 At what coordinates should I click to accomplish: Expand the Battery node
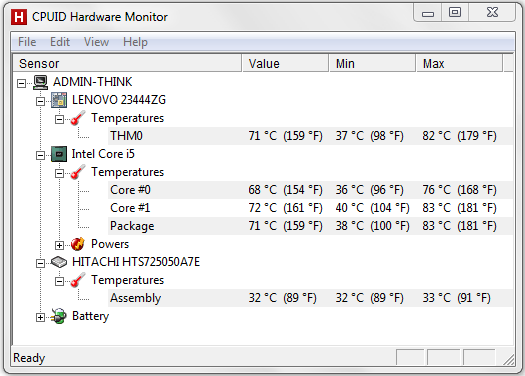pyautogui.click(x=40, y=317)
